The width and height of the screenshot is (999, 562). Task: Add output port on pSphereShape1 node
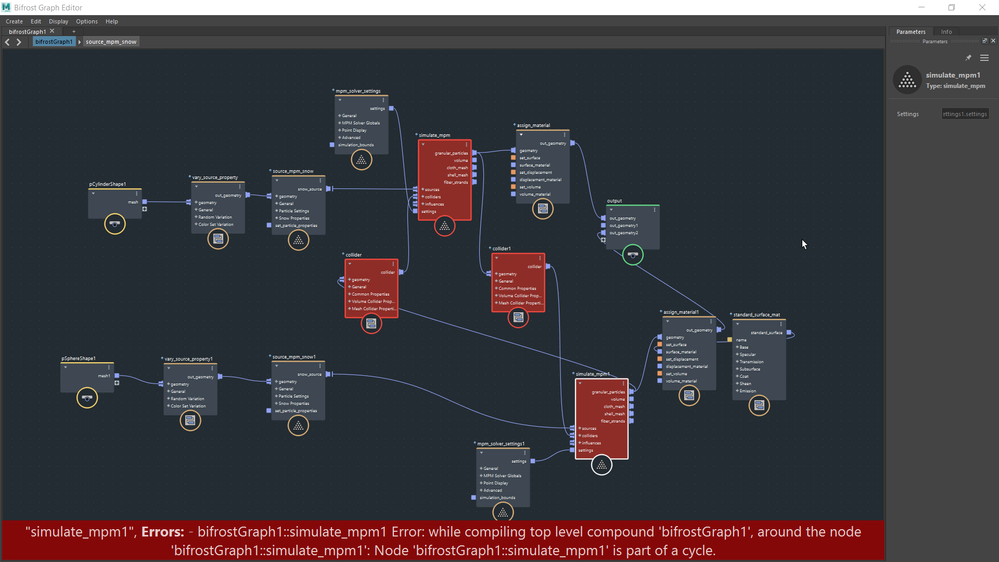(117, 383)
